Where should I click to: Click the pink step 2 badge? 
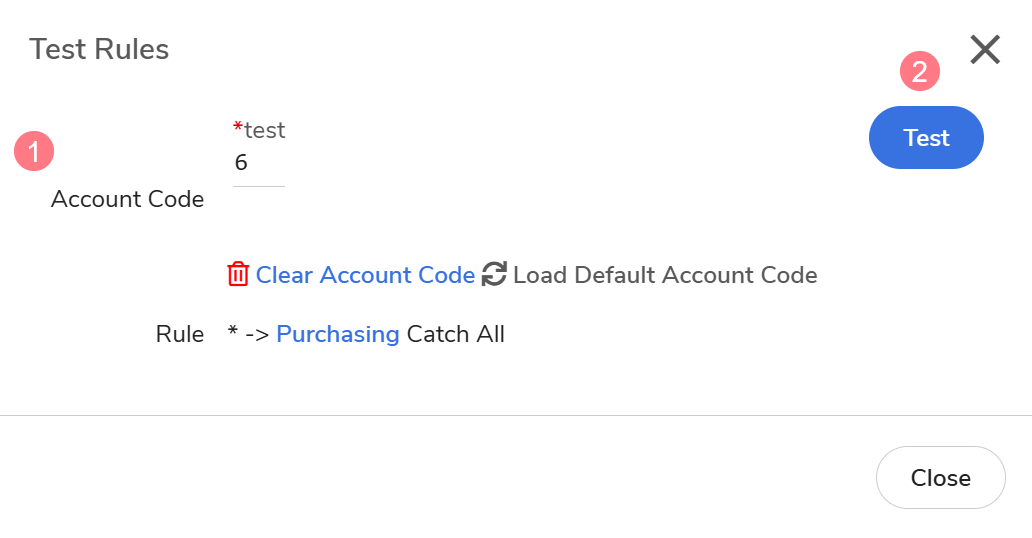pos(920,71)
